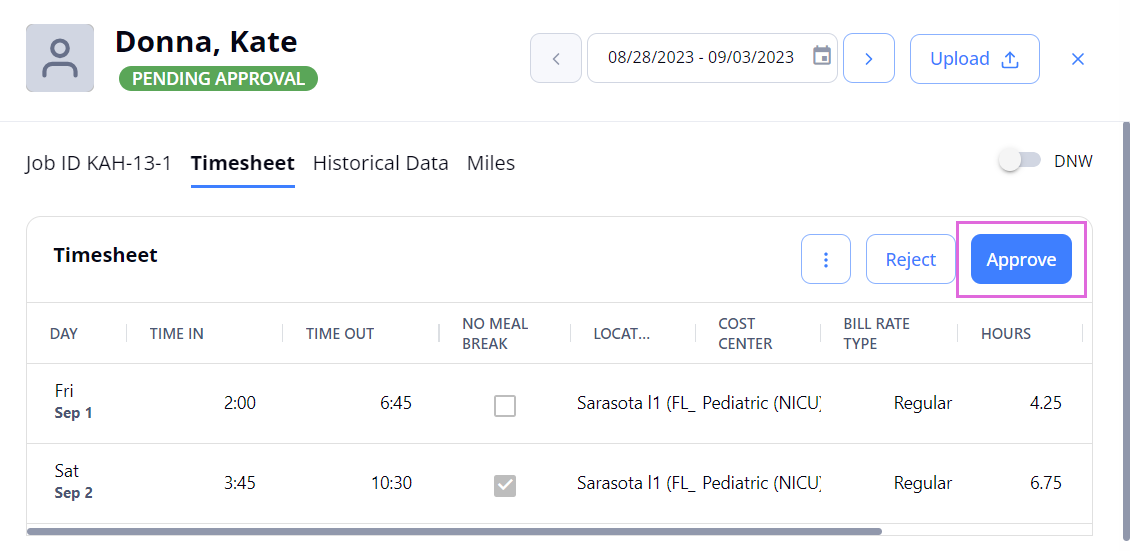The width and height of the screenshot is (1130, 551).
Task: Open Pediatric (NICU) cost center for Sat Sep 2
Action: pyautogui.click(x=762, y=483)
